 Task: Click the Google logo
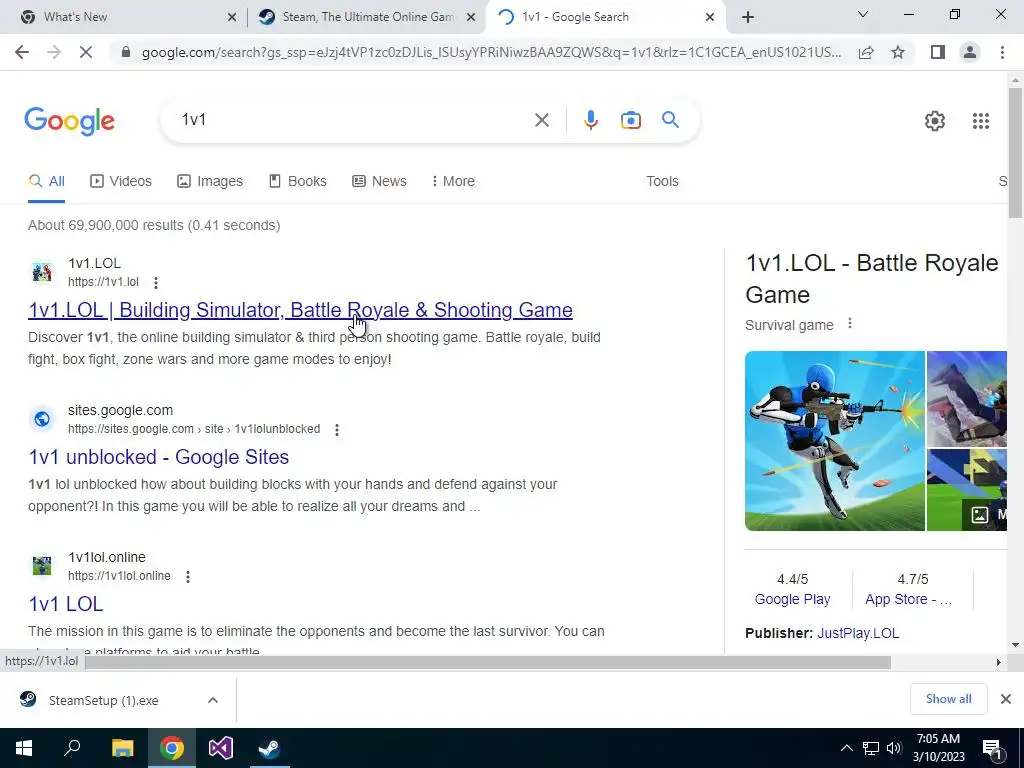coord(69,121)
